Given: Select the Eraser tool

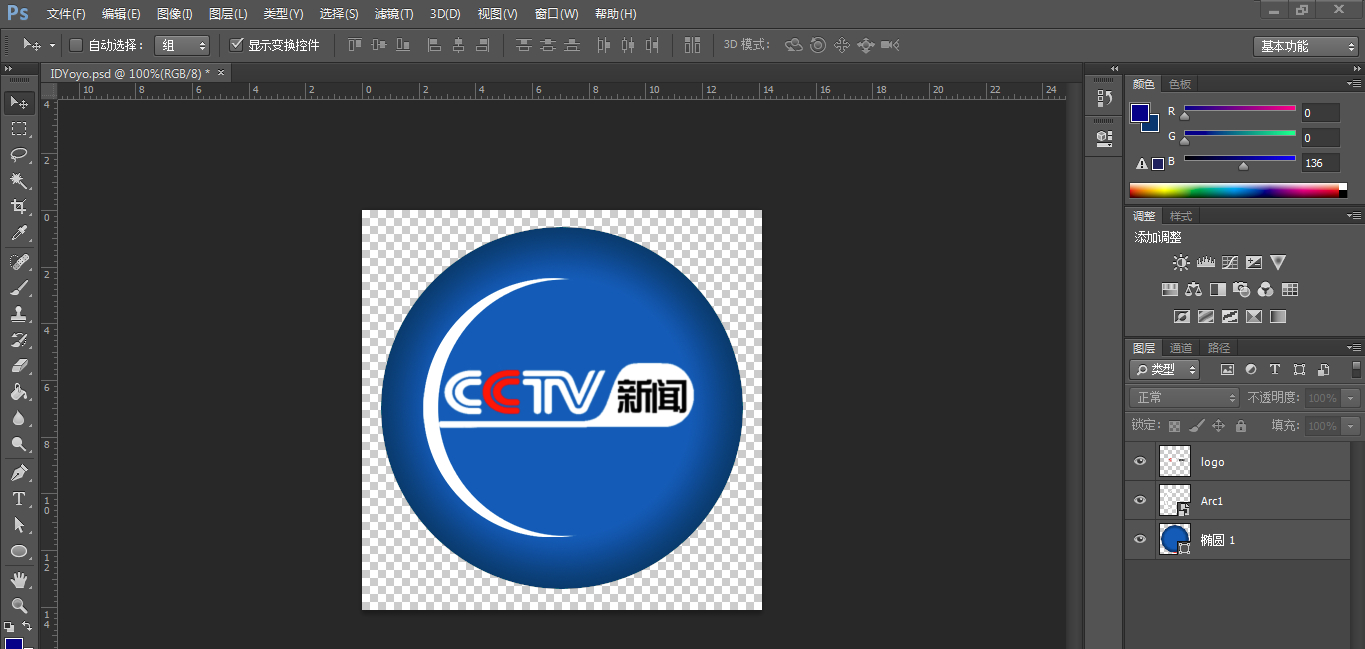Looking at the screenshot, I should 19,366.
